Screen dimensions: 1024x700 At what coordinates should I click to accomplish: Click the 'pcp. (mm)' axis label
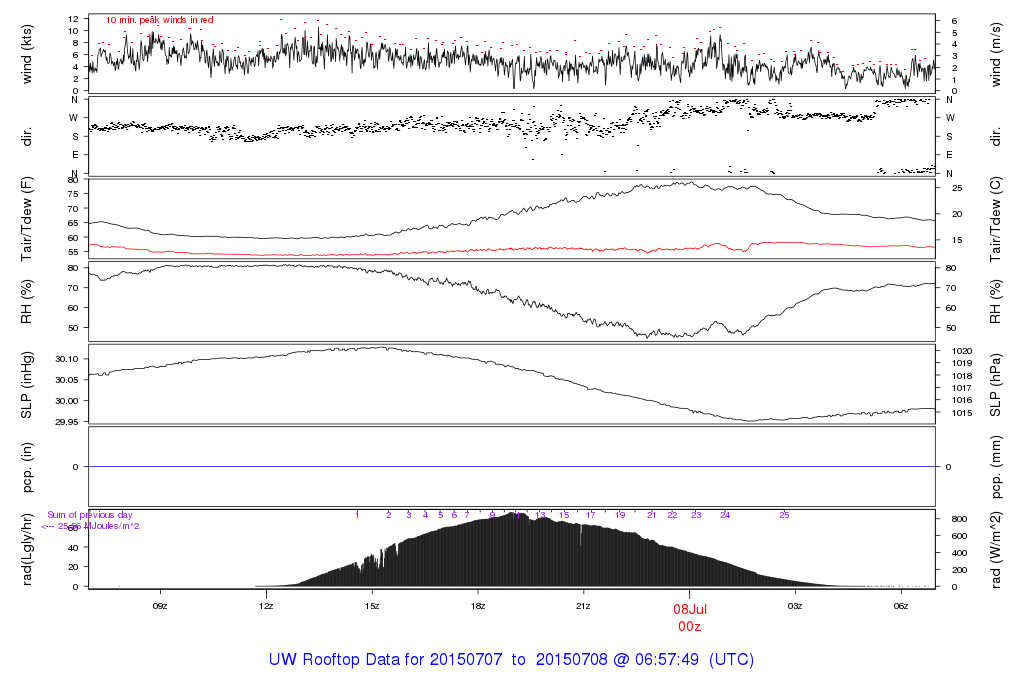pyautogui.click(x=995, y=467)
